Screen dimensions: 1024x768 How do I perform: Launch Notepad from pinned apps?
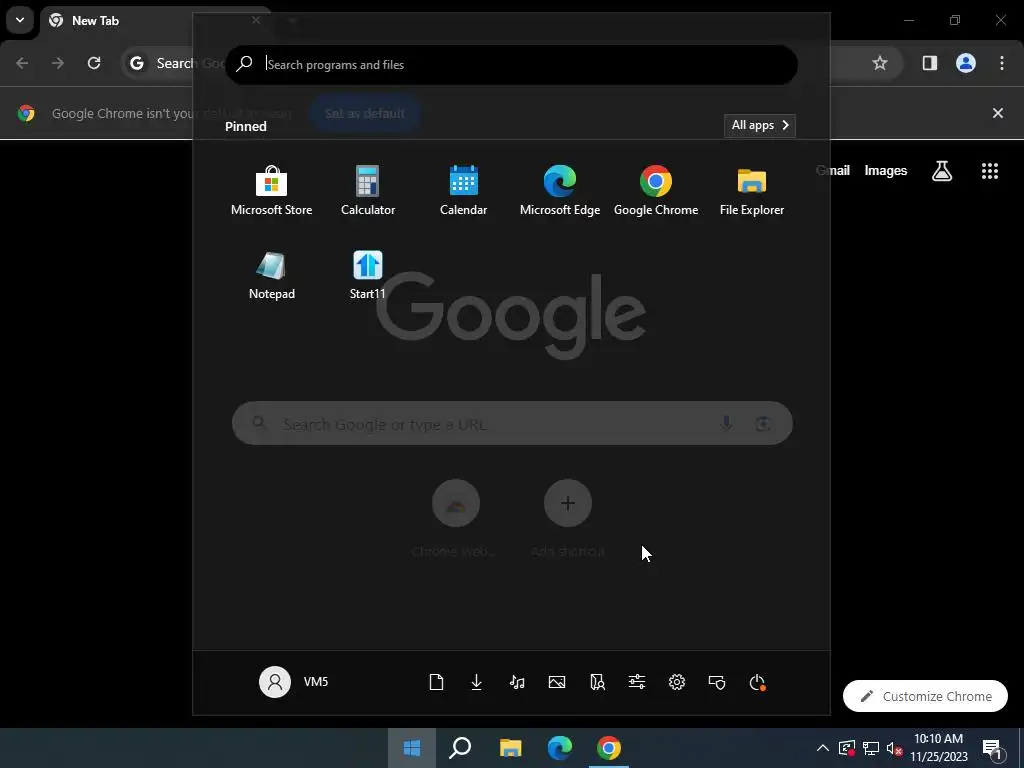click(x=272, y=275)
